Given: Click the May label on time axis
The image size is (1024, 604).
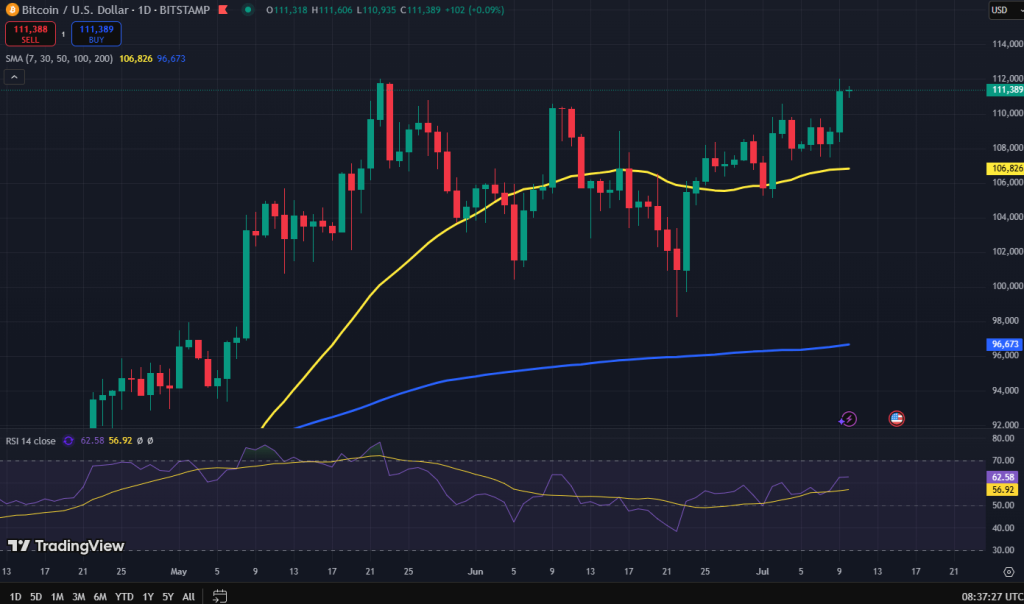Looking at the screenshot, I should (x=178, y=572).
